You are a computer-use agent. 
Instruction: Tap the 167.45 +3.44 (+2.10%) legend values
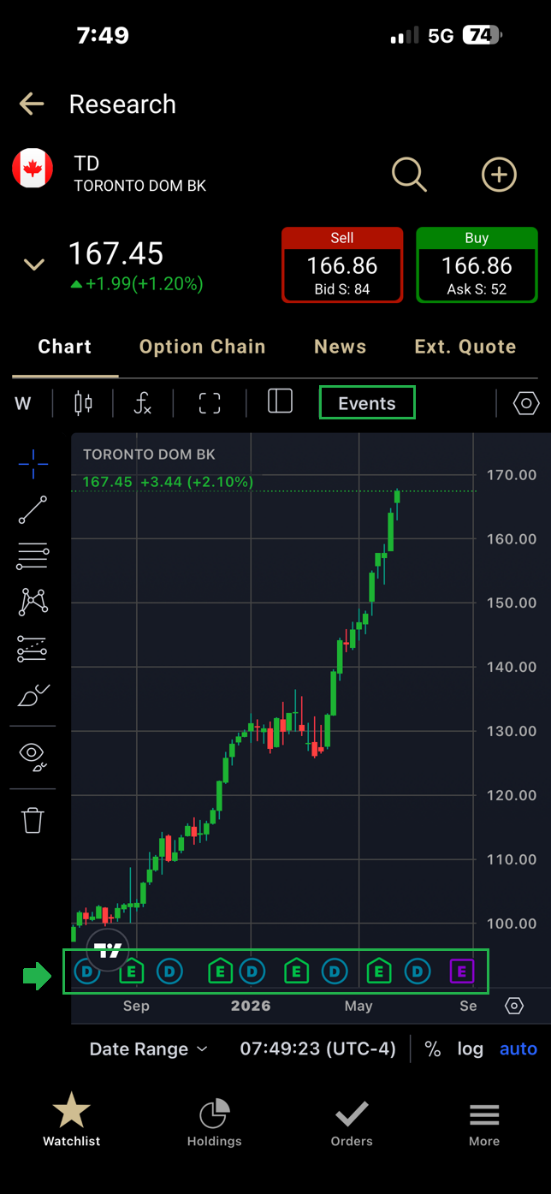pyautogui.click(x=167, y=482)
